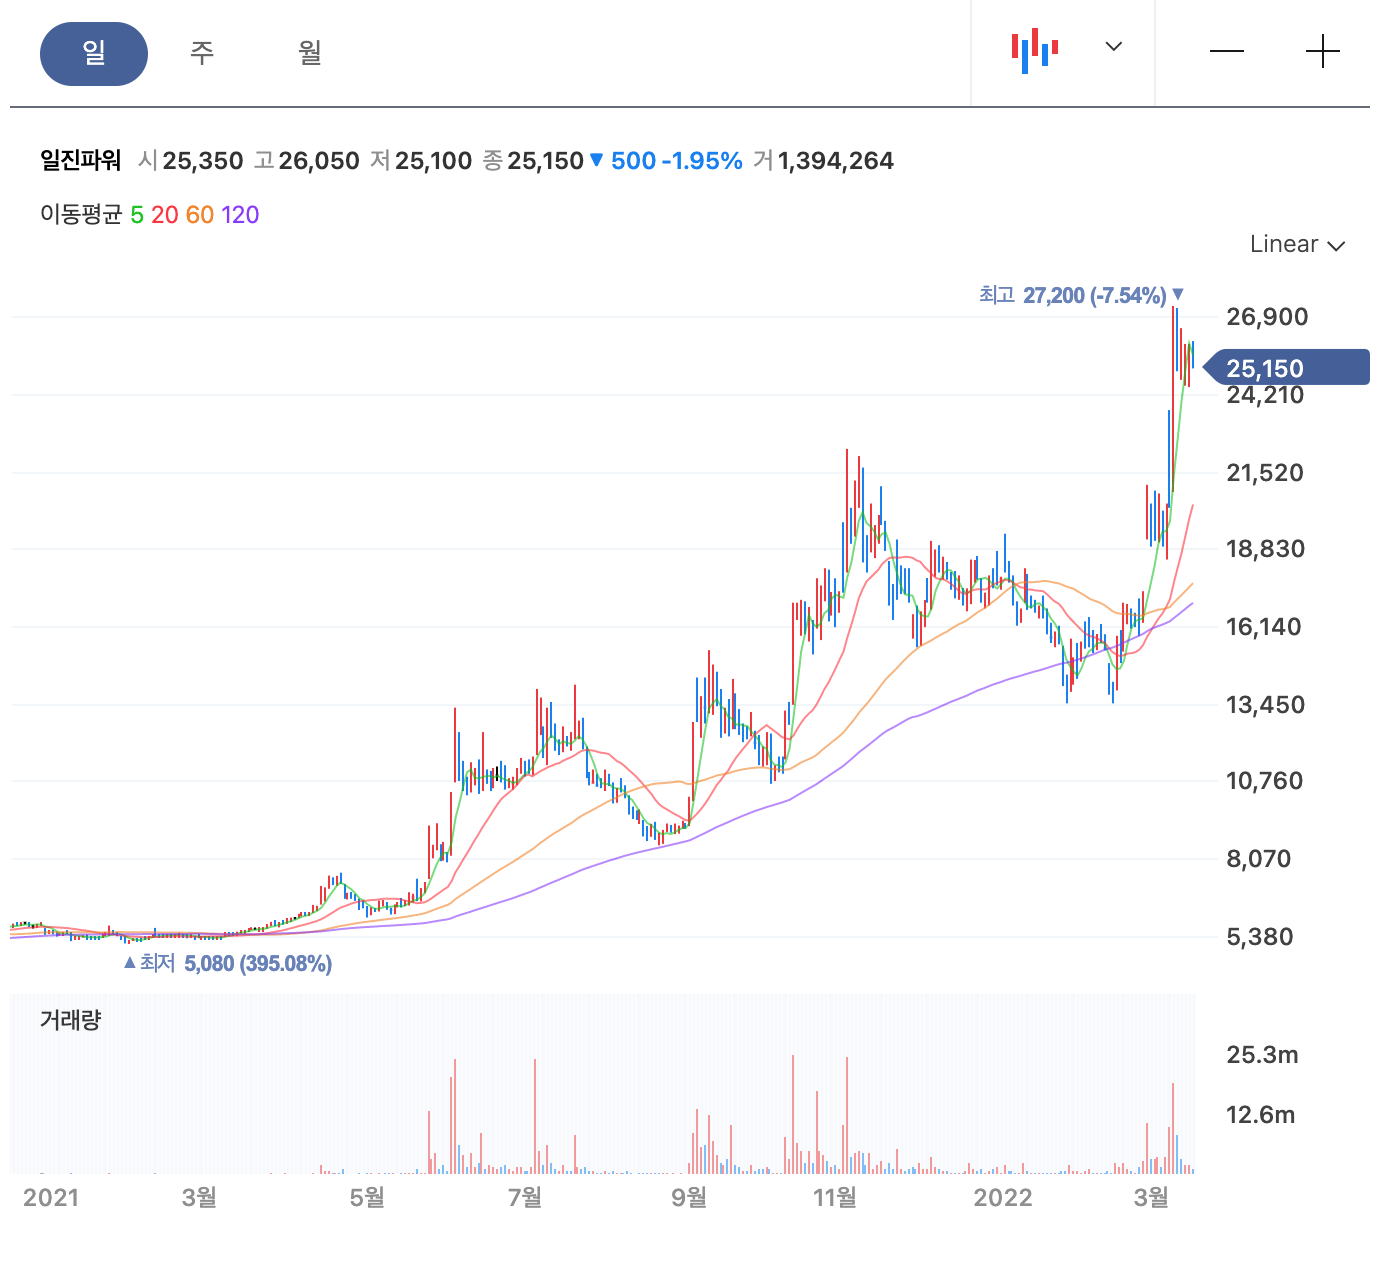Click the high price 고 26,050

pyautogui.click(x=307, y=161)
